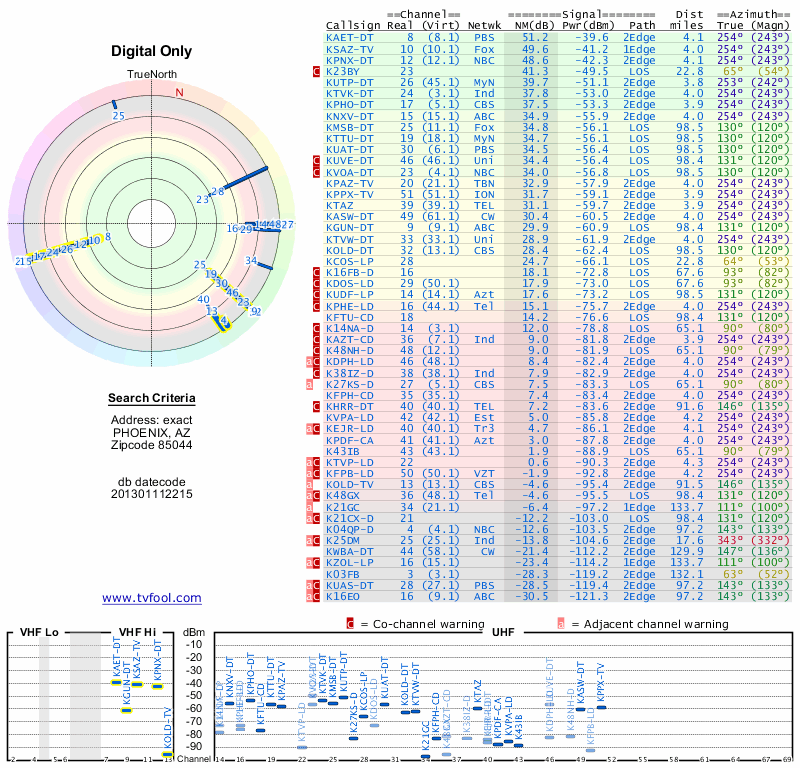This screenshot has height=768, width=800.
Task: Click the KCOS-LP callsign row
Action: coord(350,261)
